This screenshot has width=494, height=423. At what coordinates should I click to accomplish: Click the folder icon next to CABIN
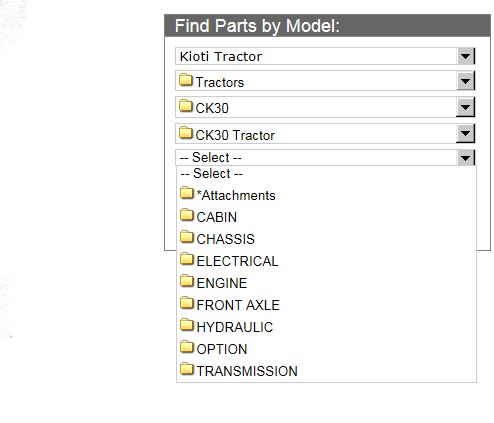click(187, 215)
